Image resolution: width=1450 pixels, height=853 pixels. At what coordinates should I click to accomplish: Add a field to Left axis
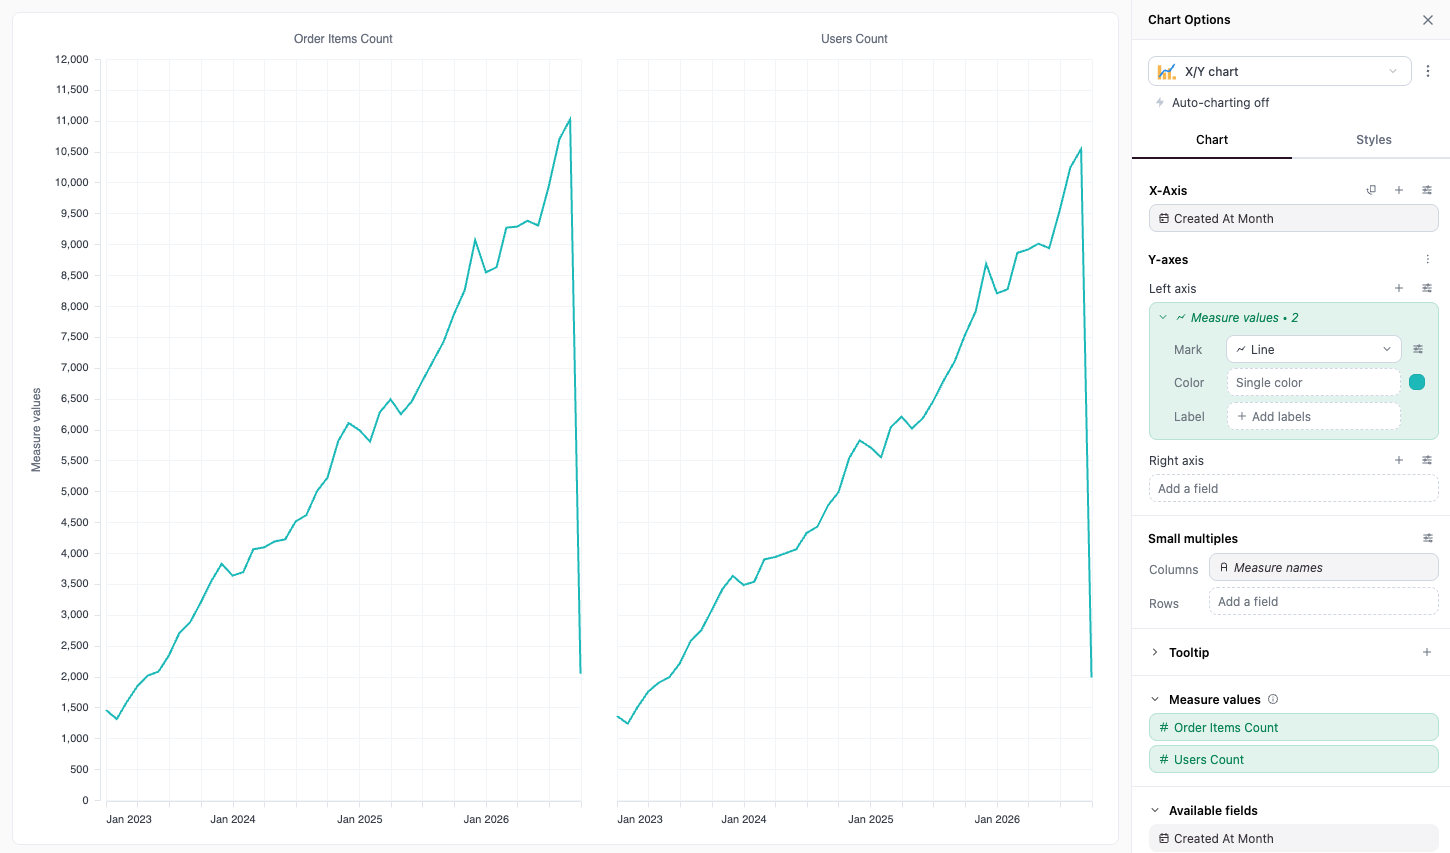pos(1399,288)
